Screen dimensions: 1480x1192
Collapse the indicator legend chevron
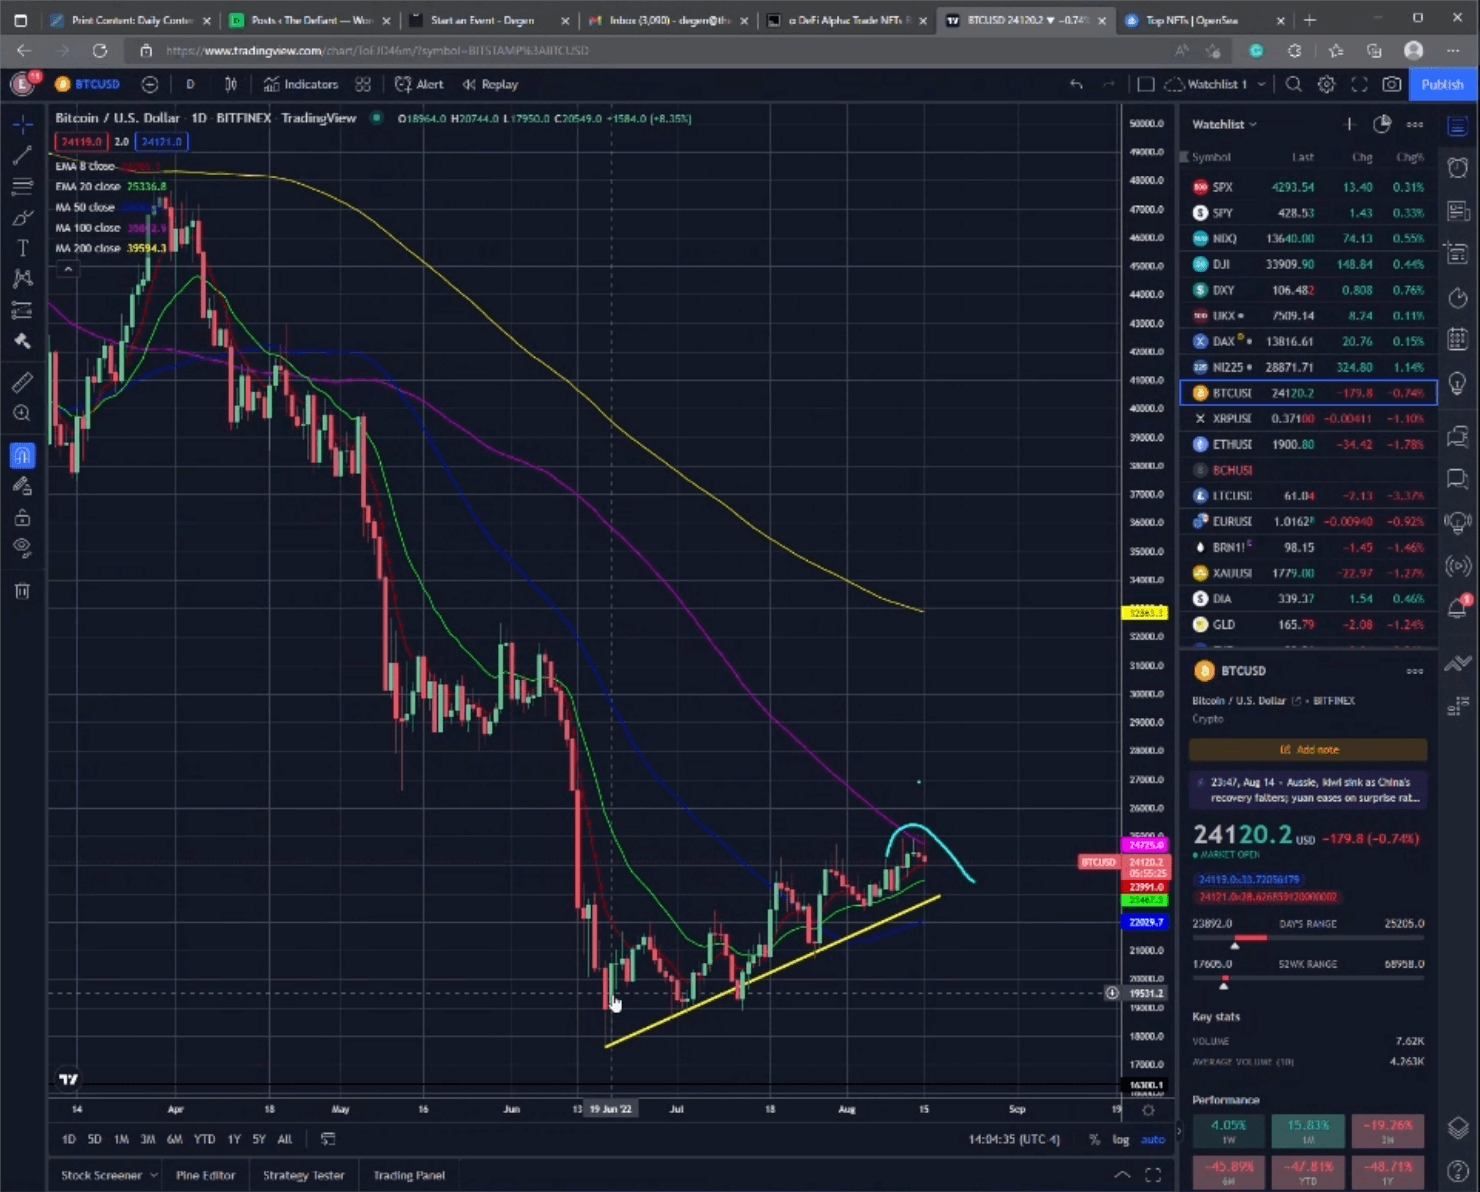pos(68,269)
